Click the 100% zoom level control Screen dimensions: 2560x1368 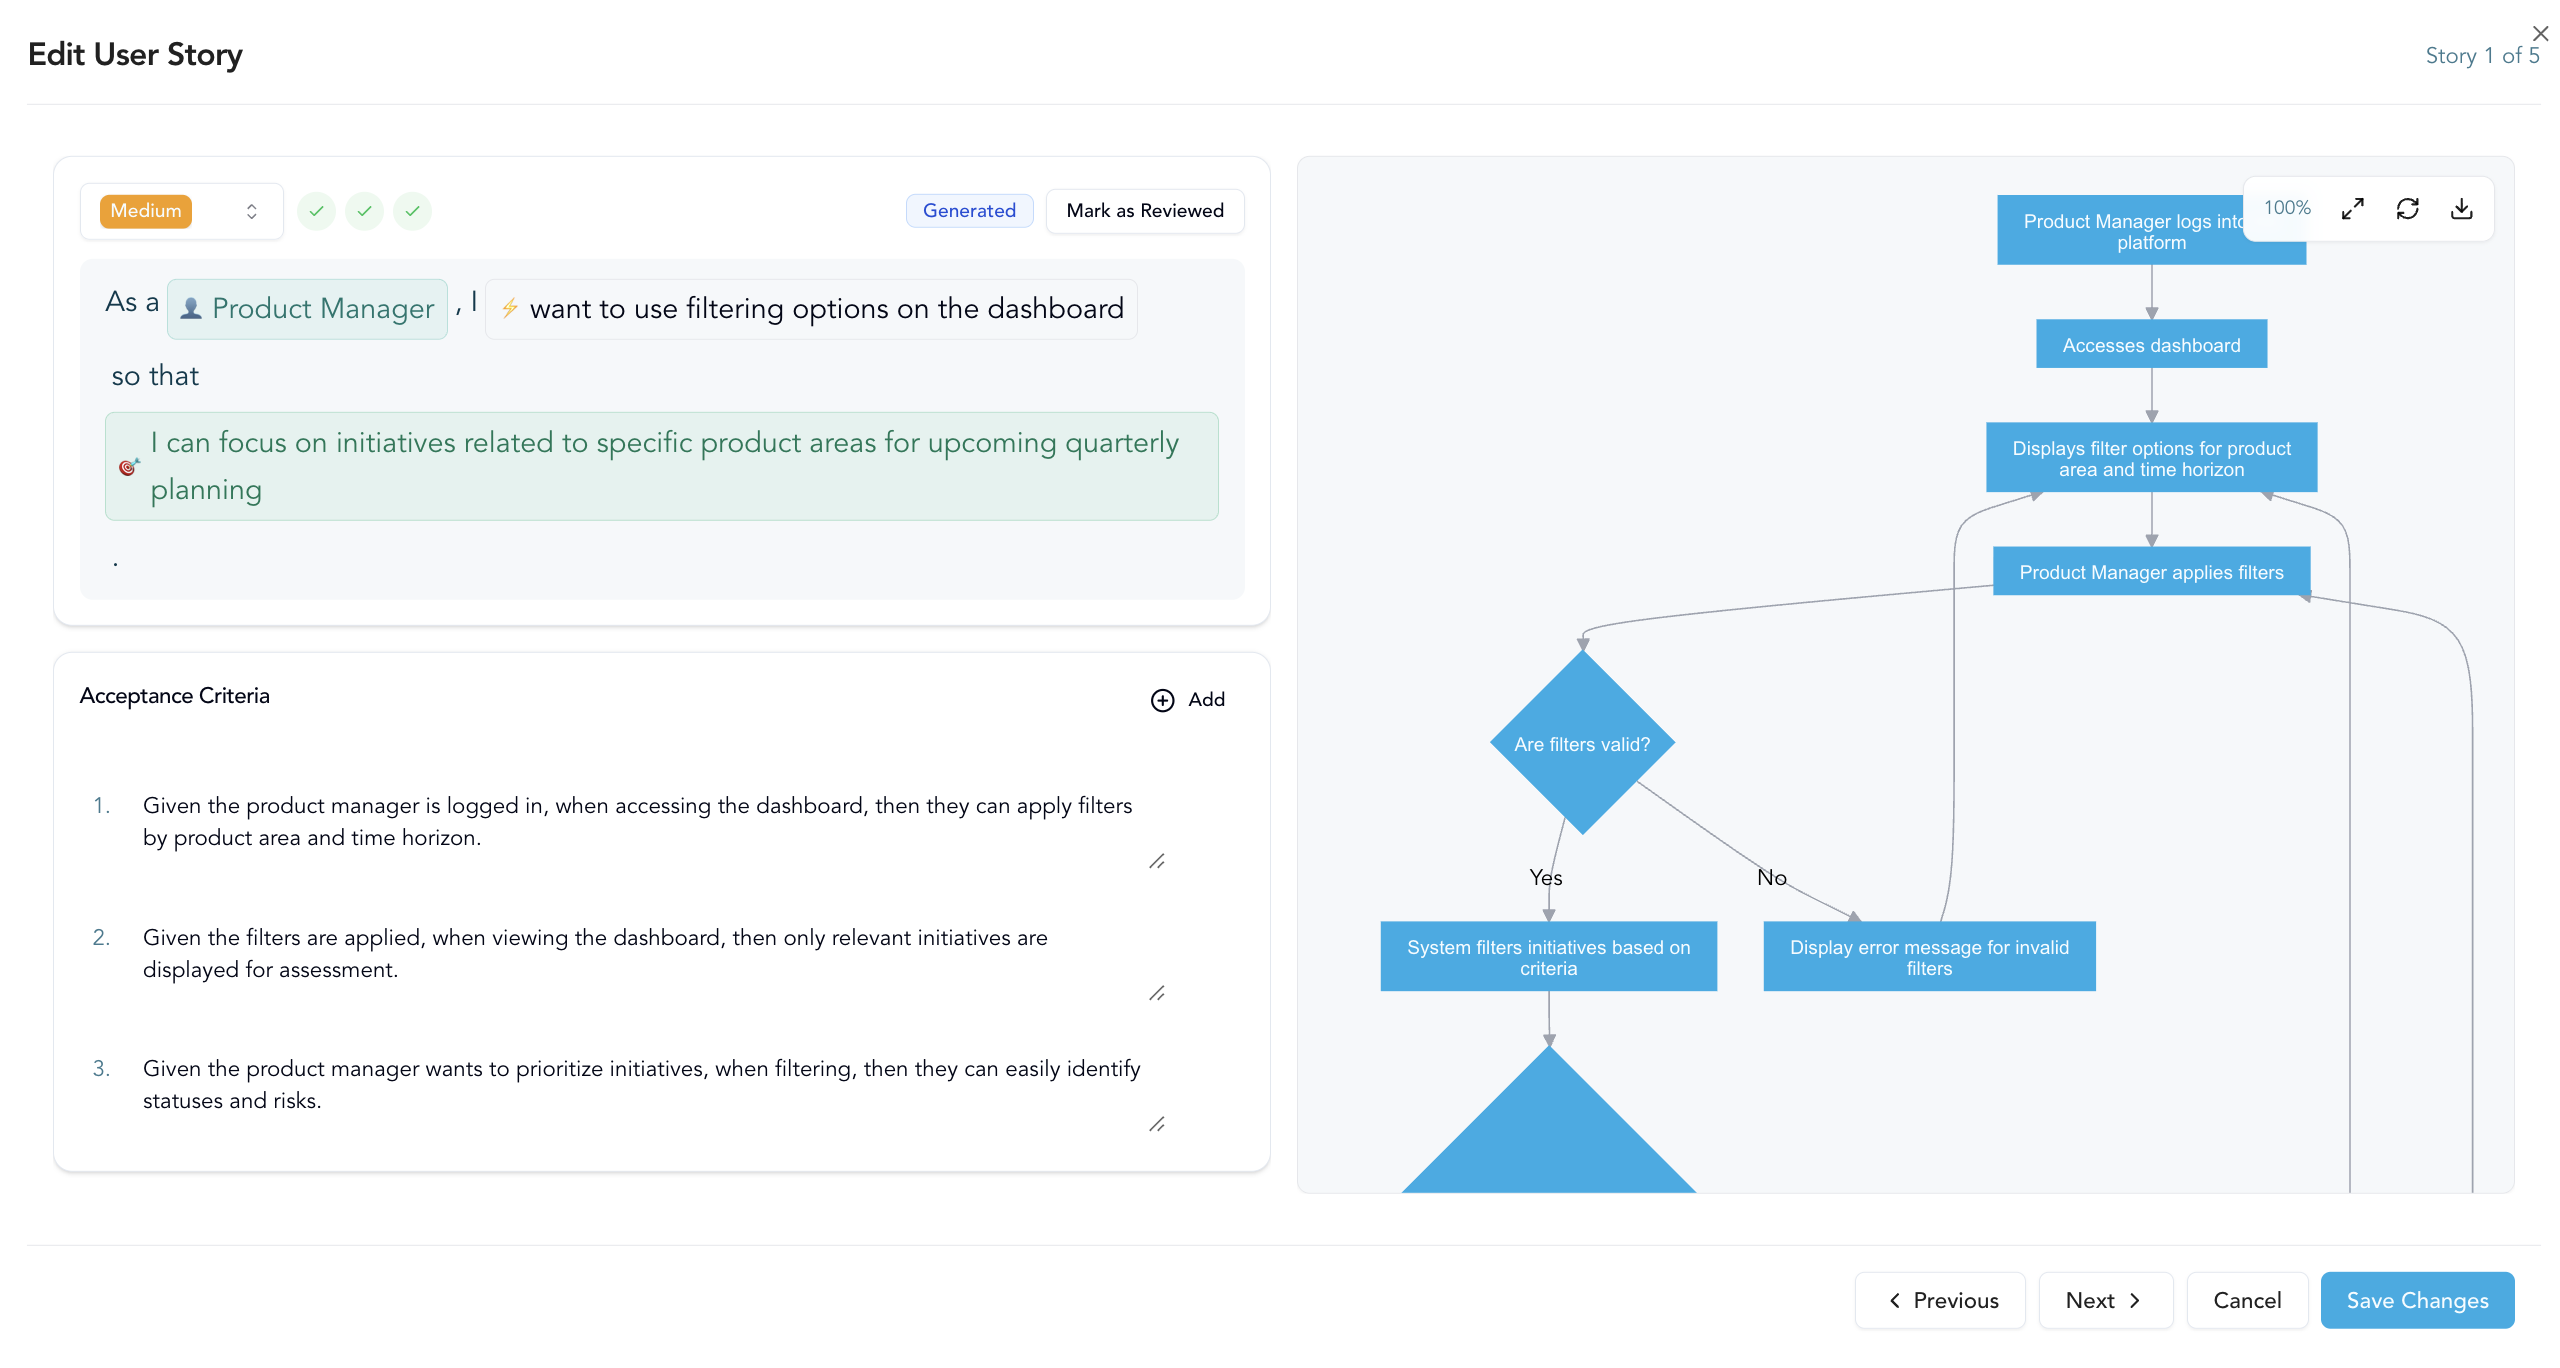pyautogui.click(x=2287, y=208)
